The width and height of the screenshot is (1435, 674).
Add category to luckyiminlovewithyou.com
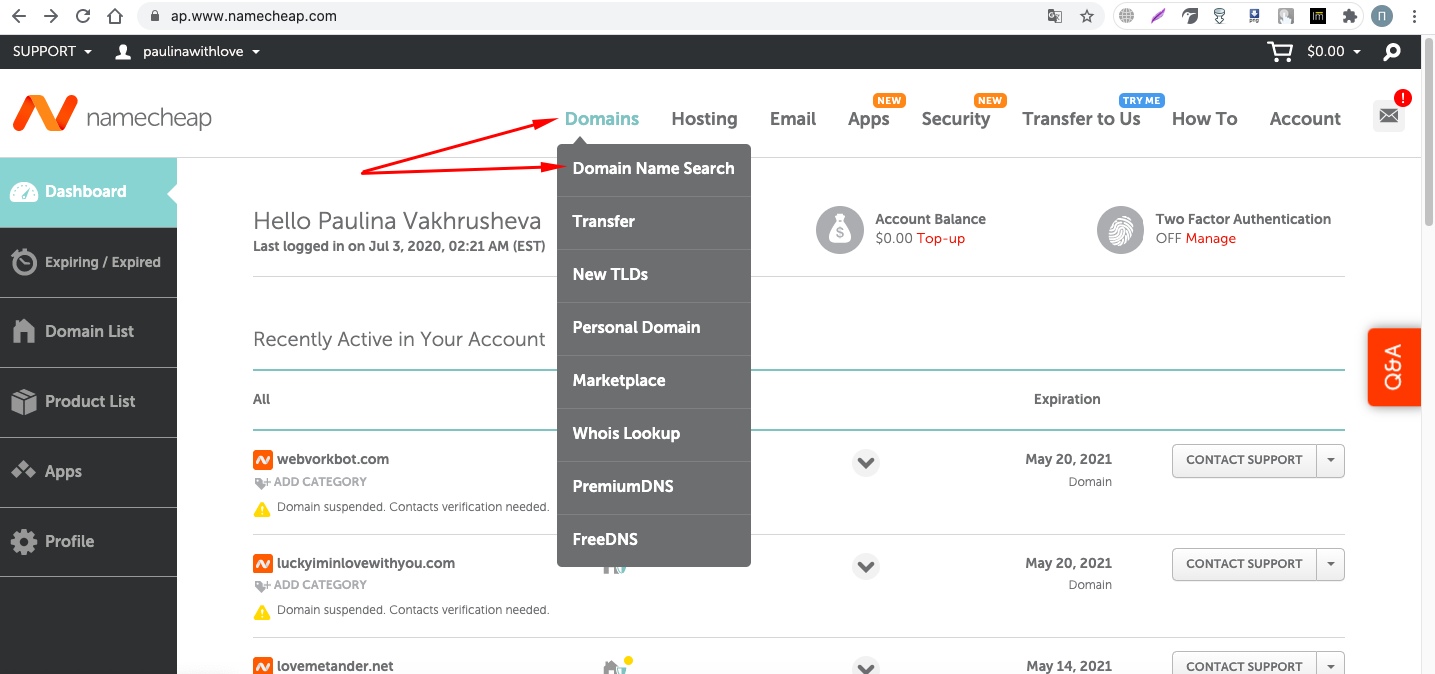pos(311,585)
